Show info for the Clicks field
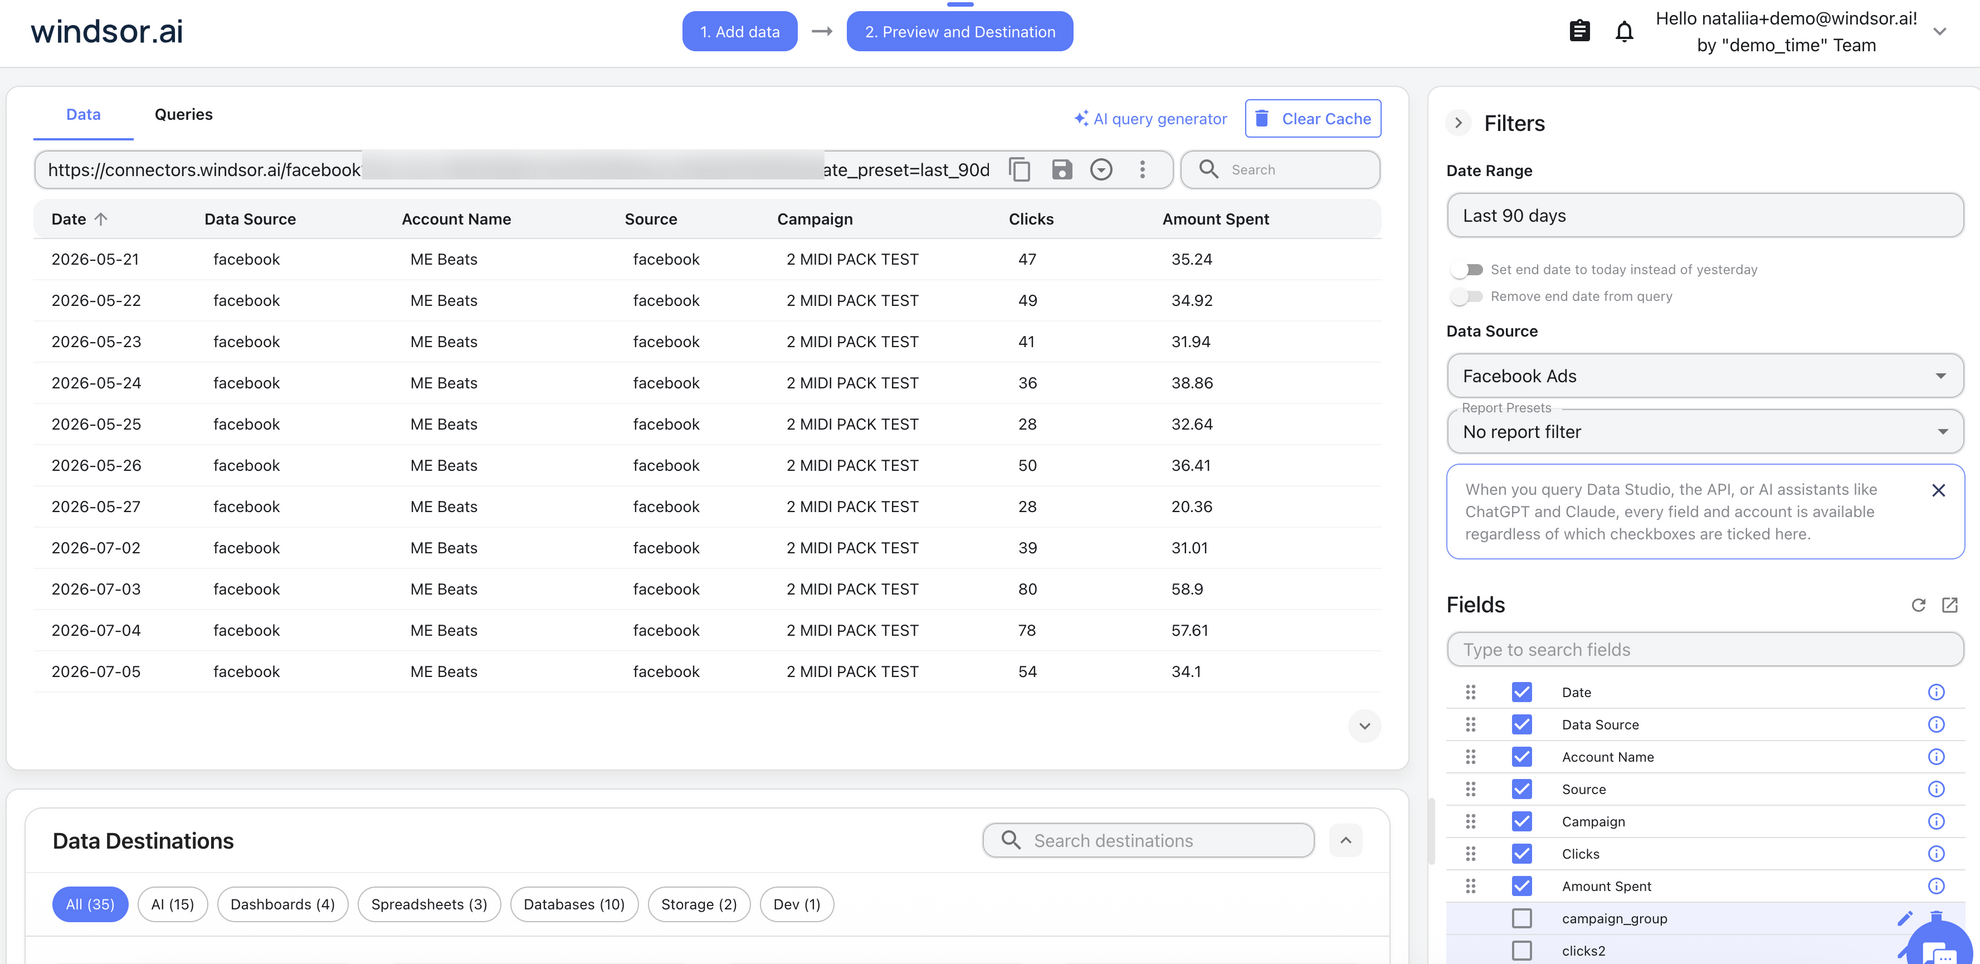The width and height of the screenshot is (1980, 964). 1936,854
